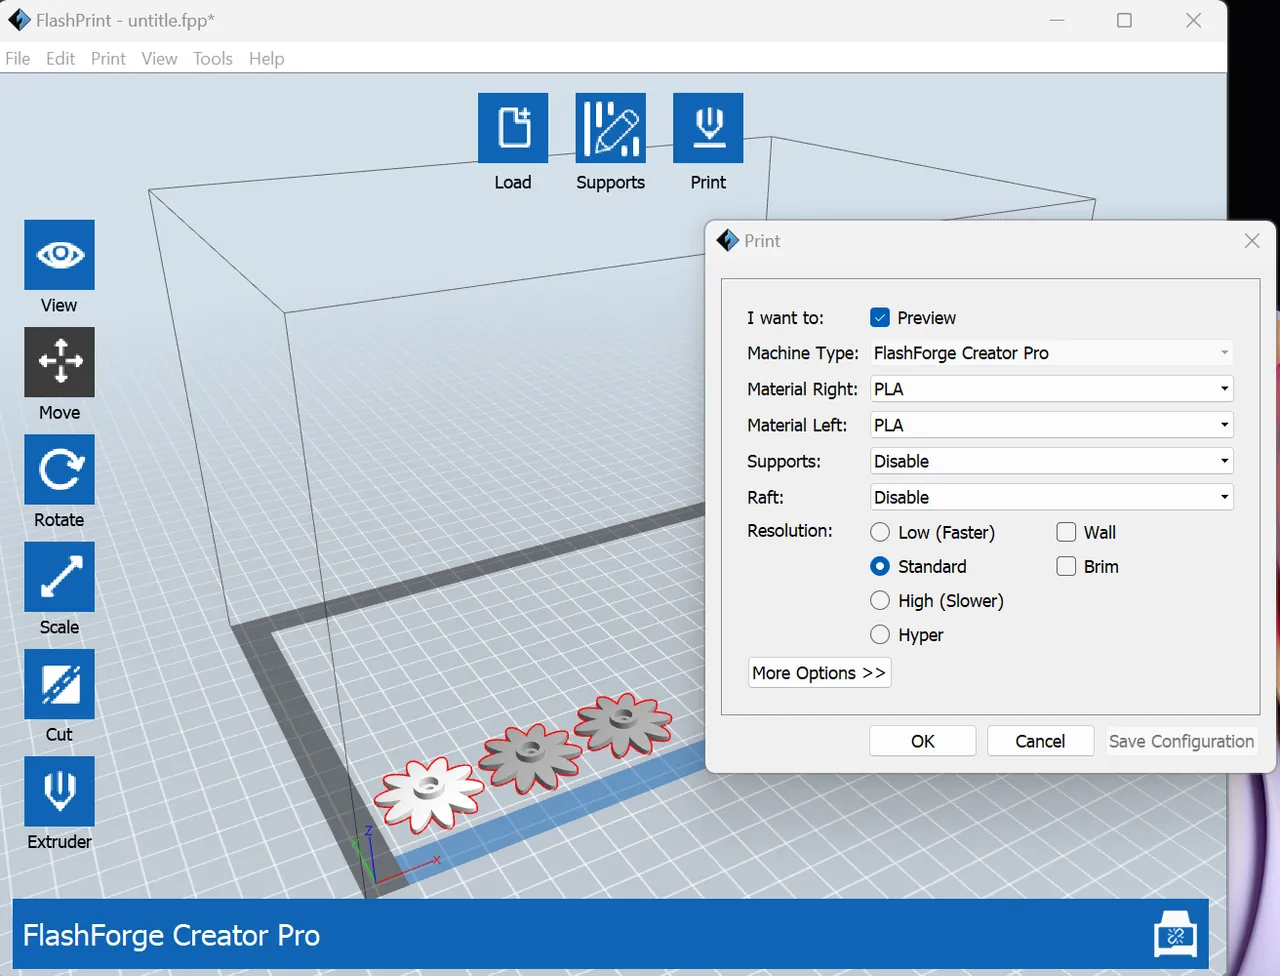The width and height of the screenshot is (1280, 976).
Task: Confirm print settings with OK
Action: pyautogui.click(x=923, y=741)
